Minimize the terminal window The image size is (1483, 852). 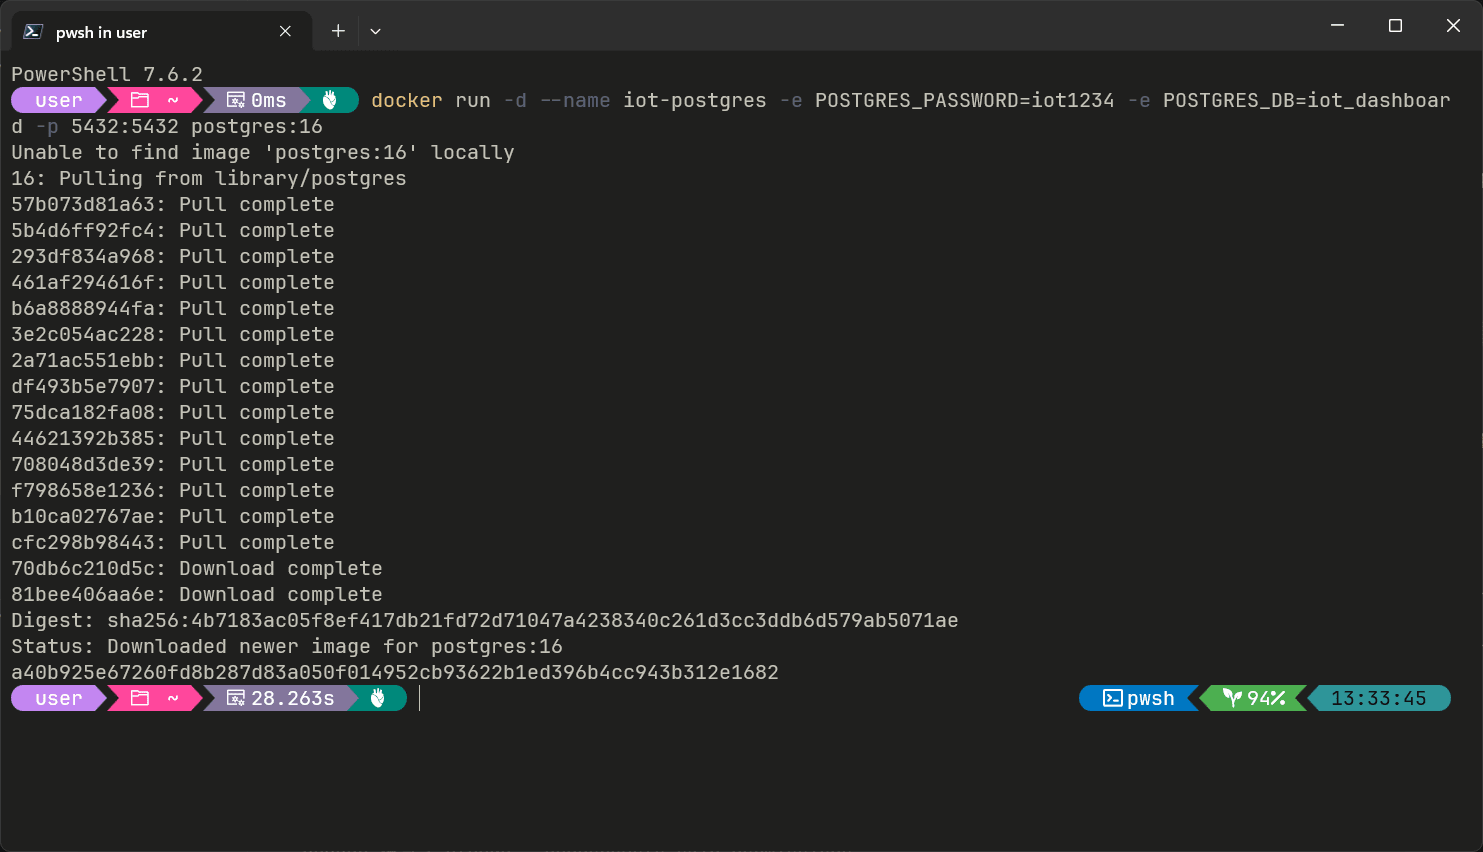[1337, 26]
